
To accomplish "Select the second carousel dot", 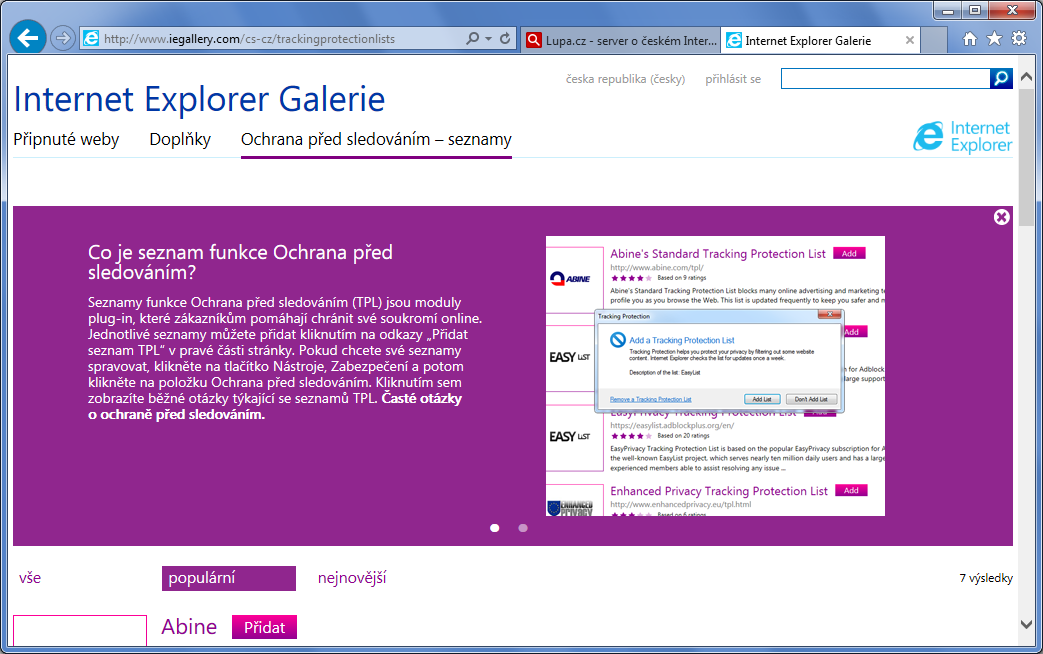I will pos(523,528).
